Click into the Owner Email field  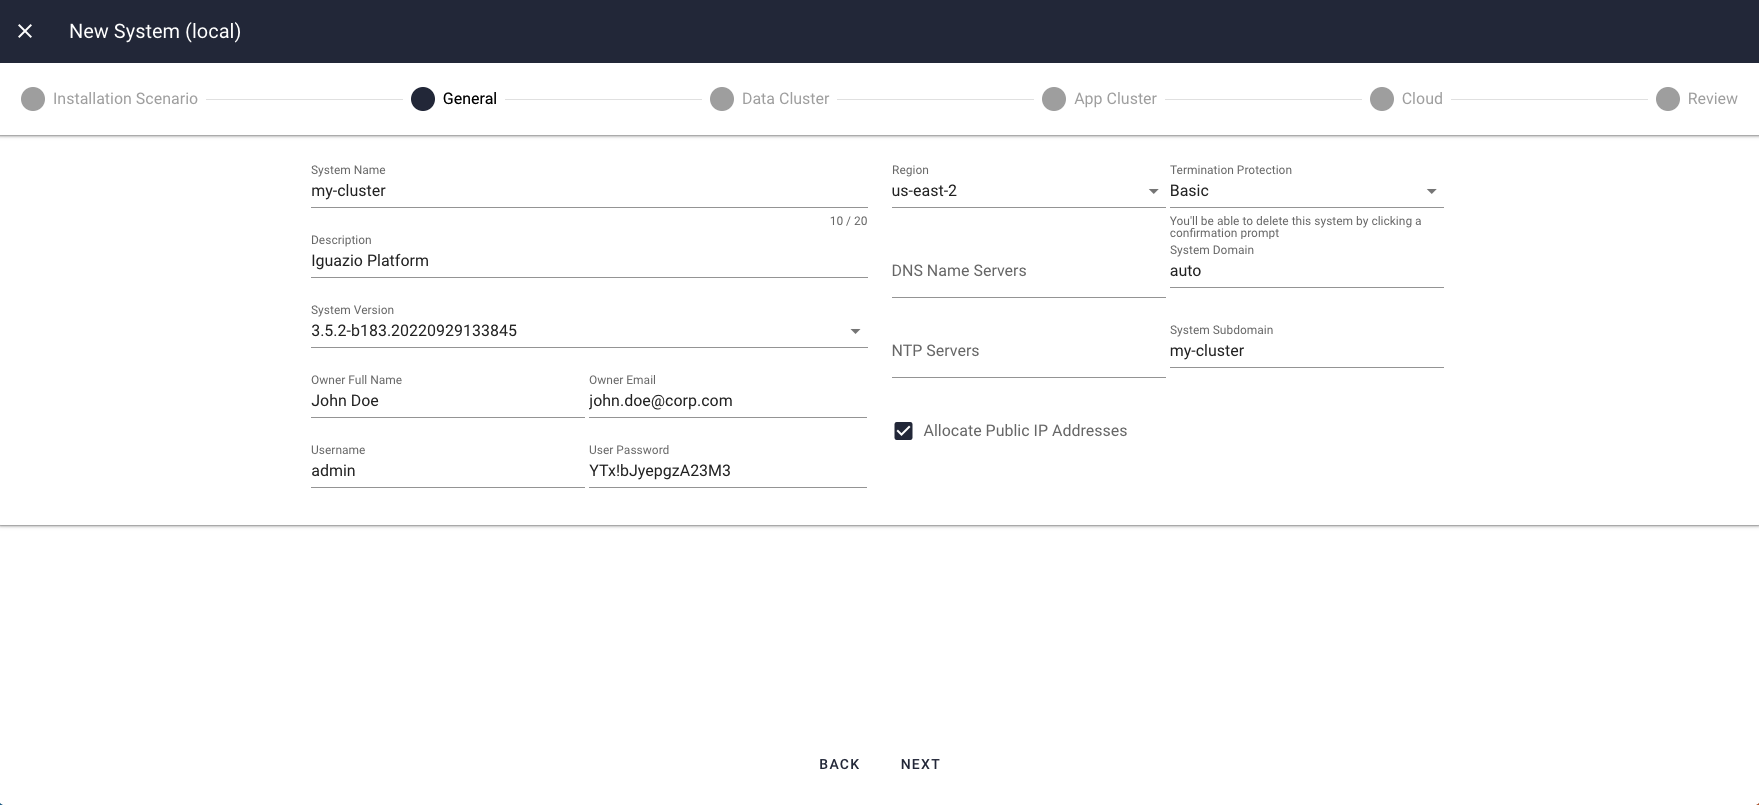tap(727, 401)
